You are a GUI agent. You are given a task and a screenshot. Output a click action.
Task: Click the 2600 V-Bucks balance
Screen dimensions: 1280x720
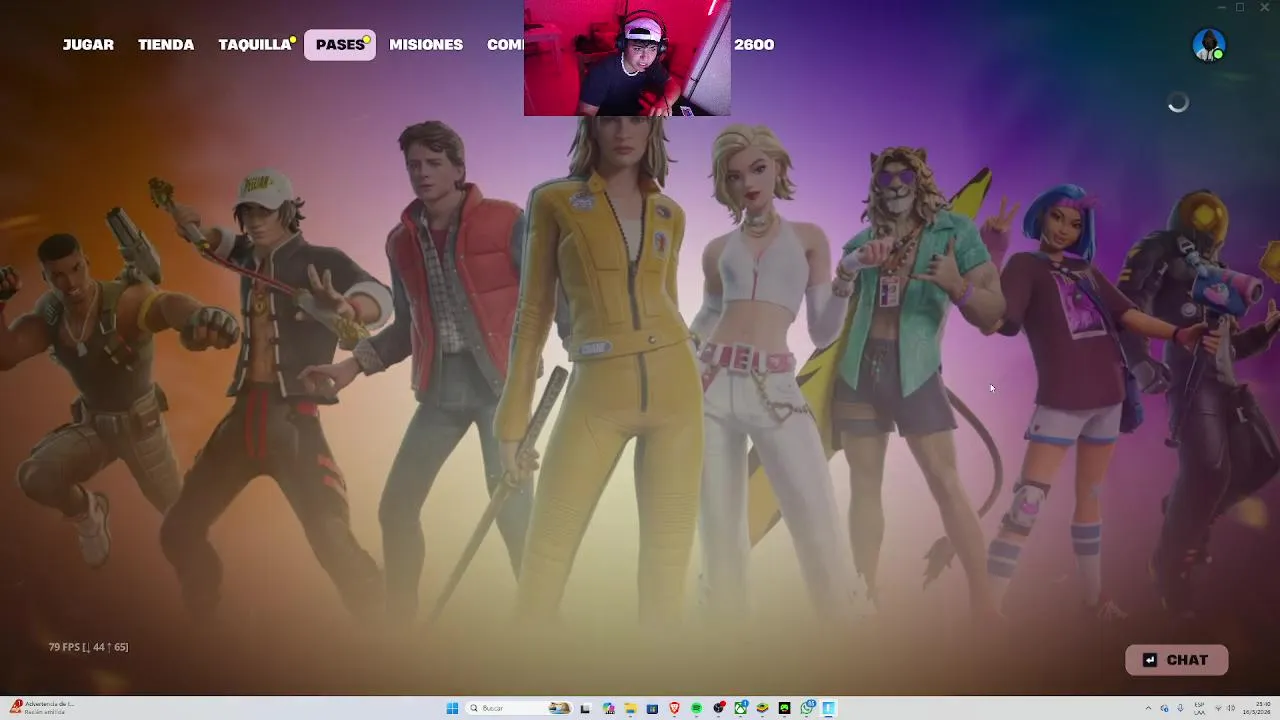[754, 44]
